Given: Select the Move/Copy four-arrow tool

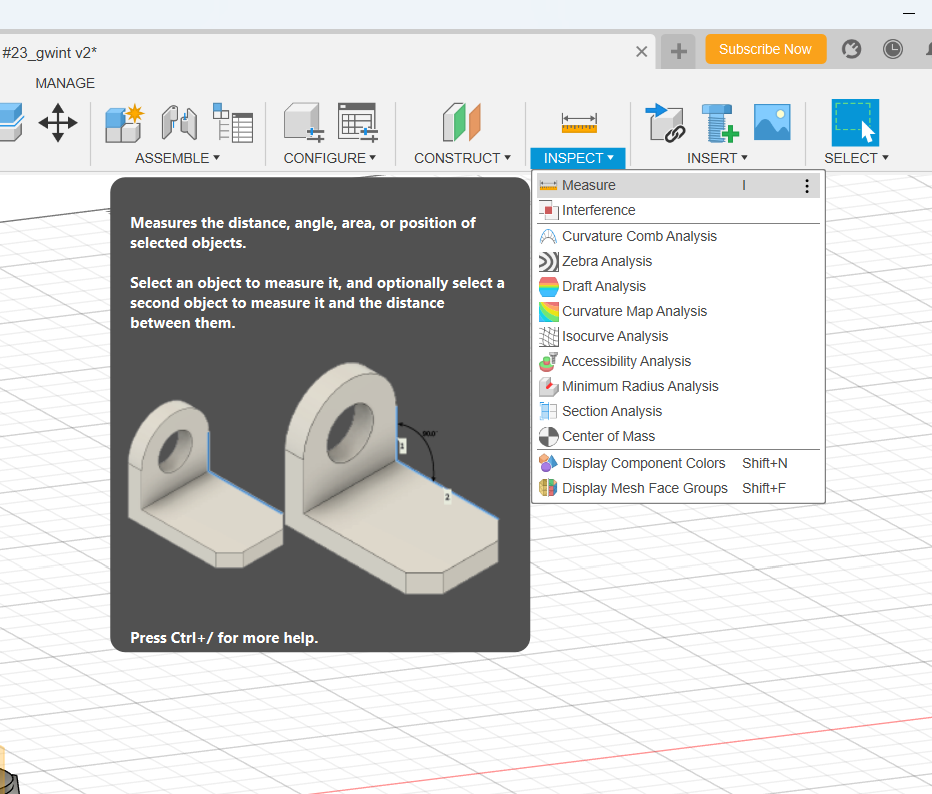Looking at the screenshot, I should click(58, 123).
